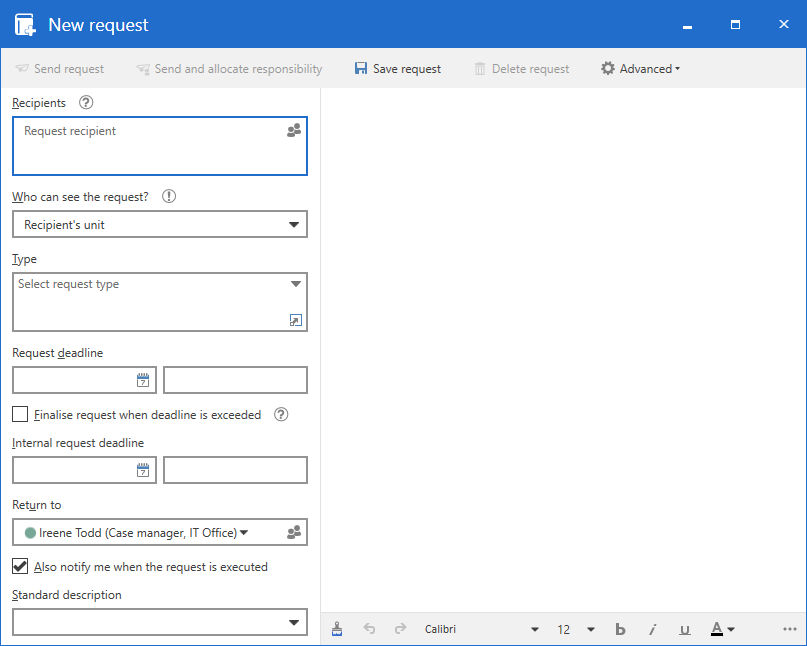Click the recipient picker people icon
This screenshot has height=646, width=807.
point(294,131)
